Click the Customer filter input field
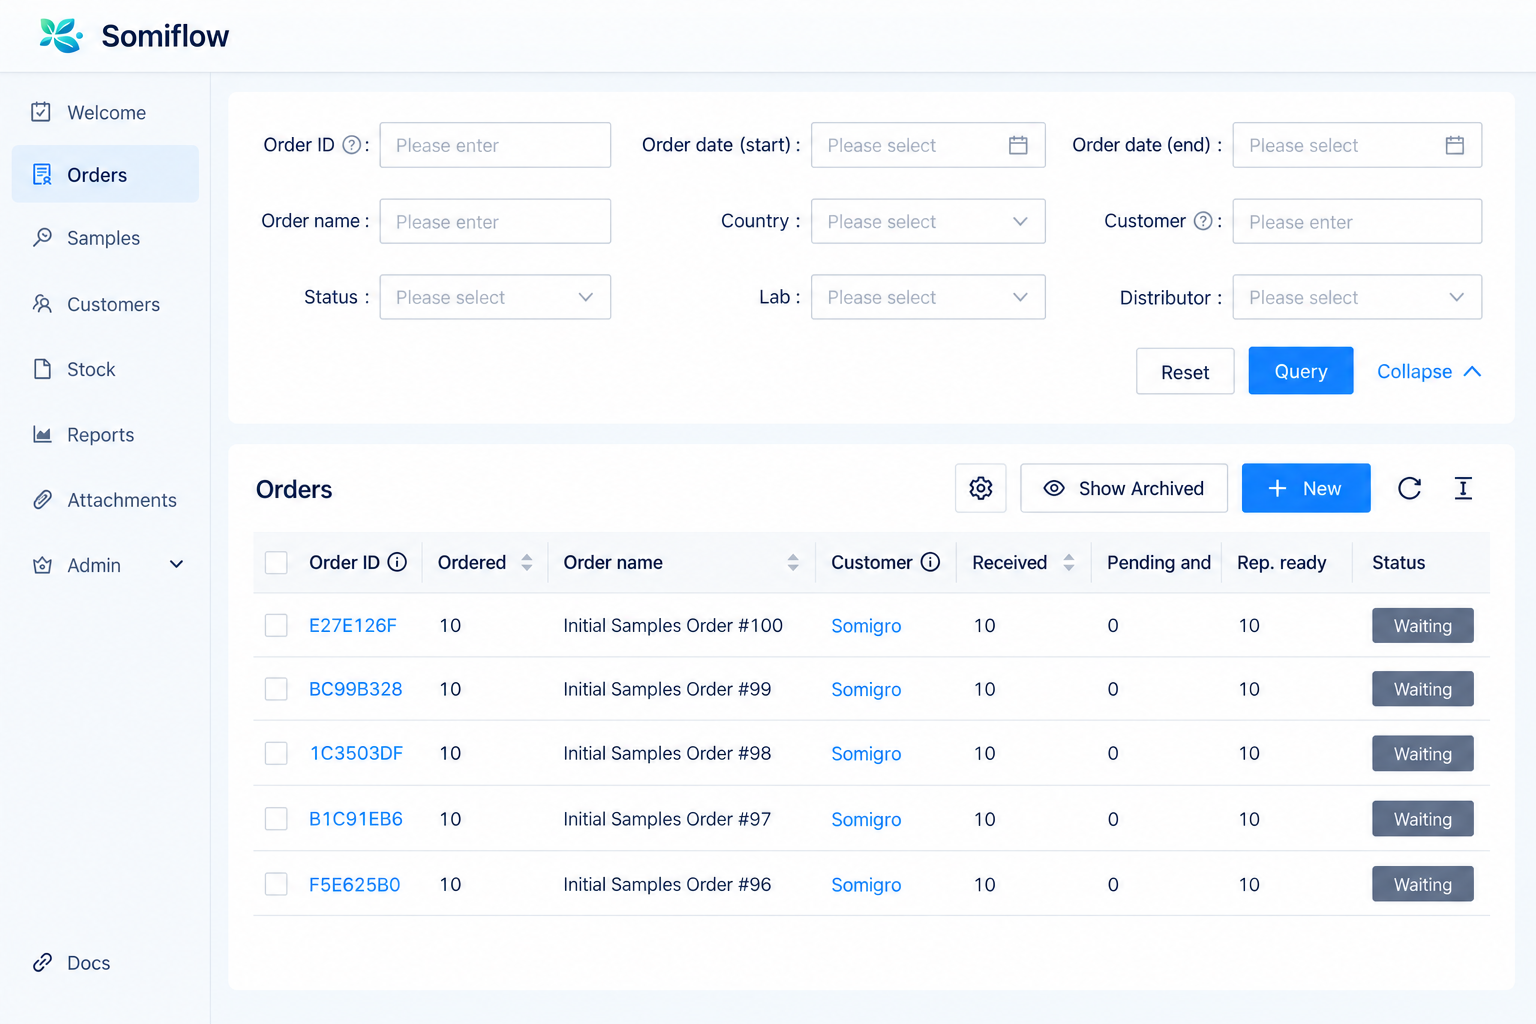Image resolution: width=1536 pixels, height=1024 pixels. [1357, 221]
